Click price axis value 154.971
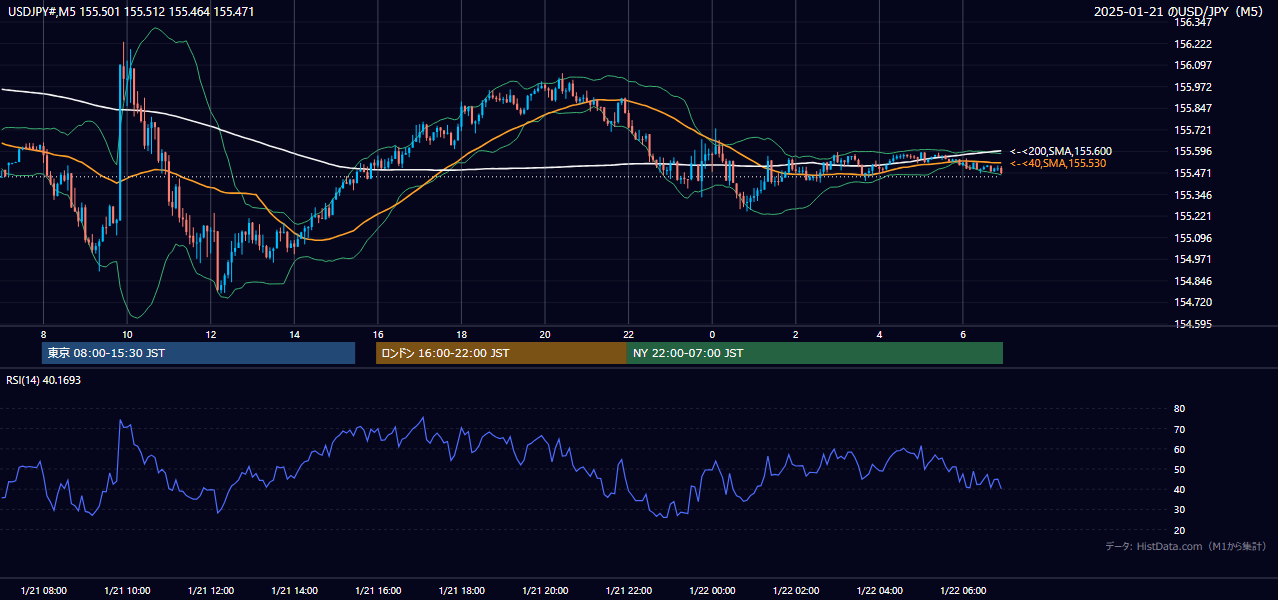The image size is (1278, 600). click(1193, 259)
